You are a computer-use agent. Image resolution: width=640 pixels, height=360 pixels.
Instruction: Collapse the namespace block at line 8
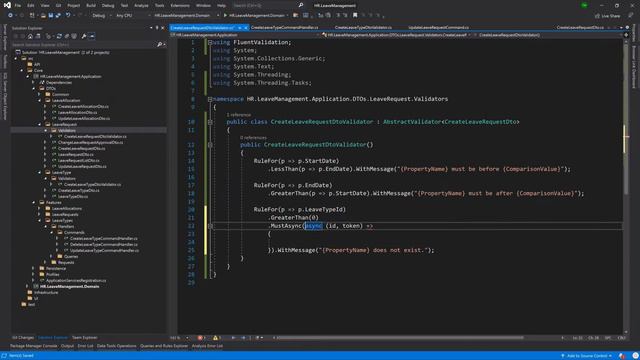coord(210,99)
